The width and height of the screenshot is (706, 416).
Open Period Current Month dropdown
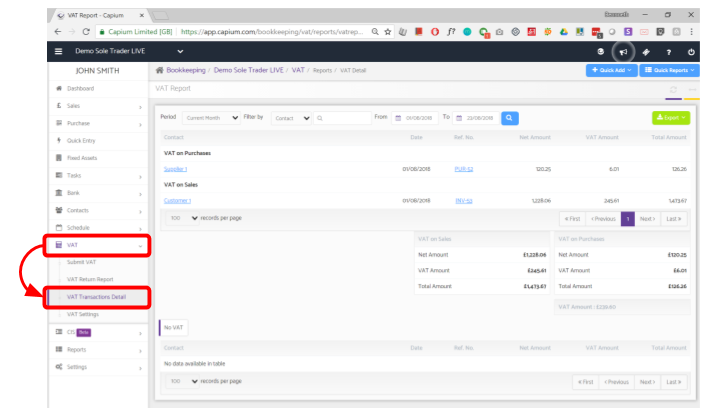[x=211, y=118]
